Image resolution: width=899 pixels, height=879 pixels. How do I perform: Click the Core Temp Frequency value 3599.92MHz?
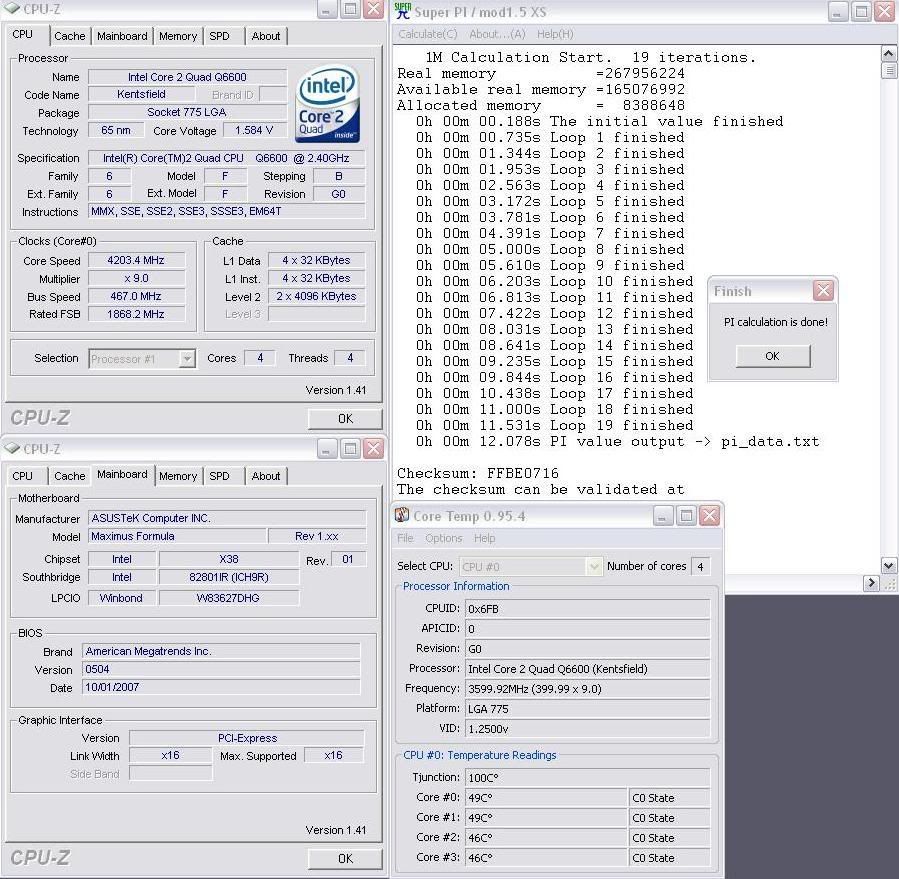[588, 689]
